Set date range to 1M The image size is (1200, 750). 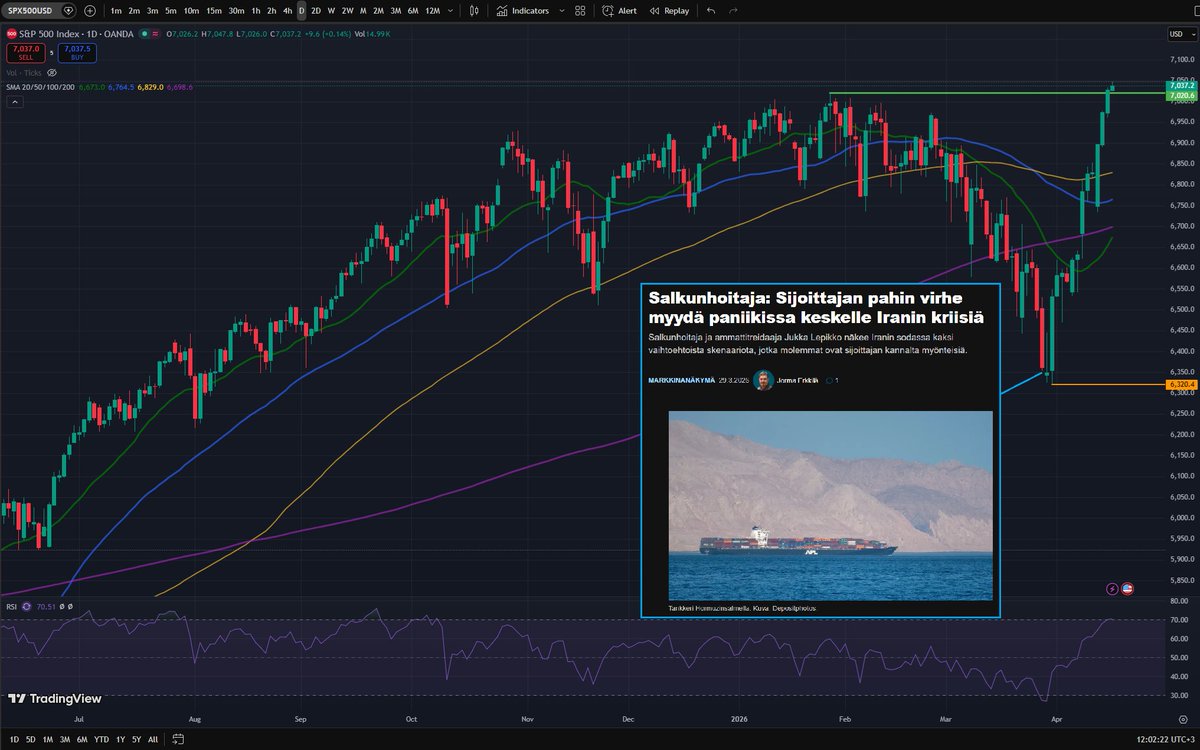pyautogui.click(x=47, y=739)
